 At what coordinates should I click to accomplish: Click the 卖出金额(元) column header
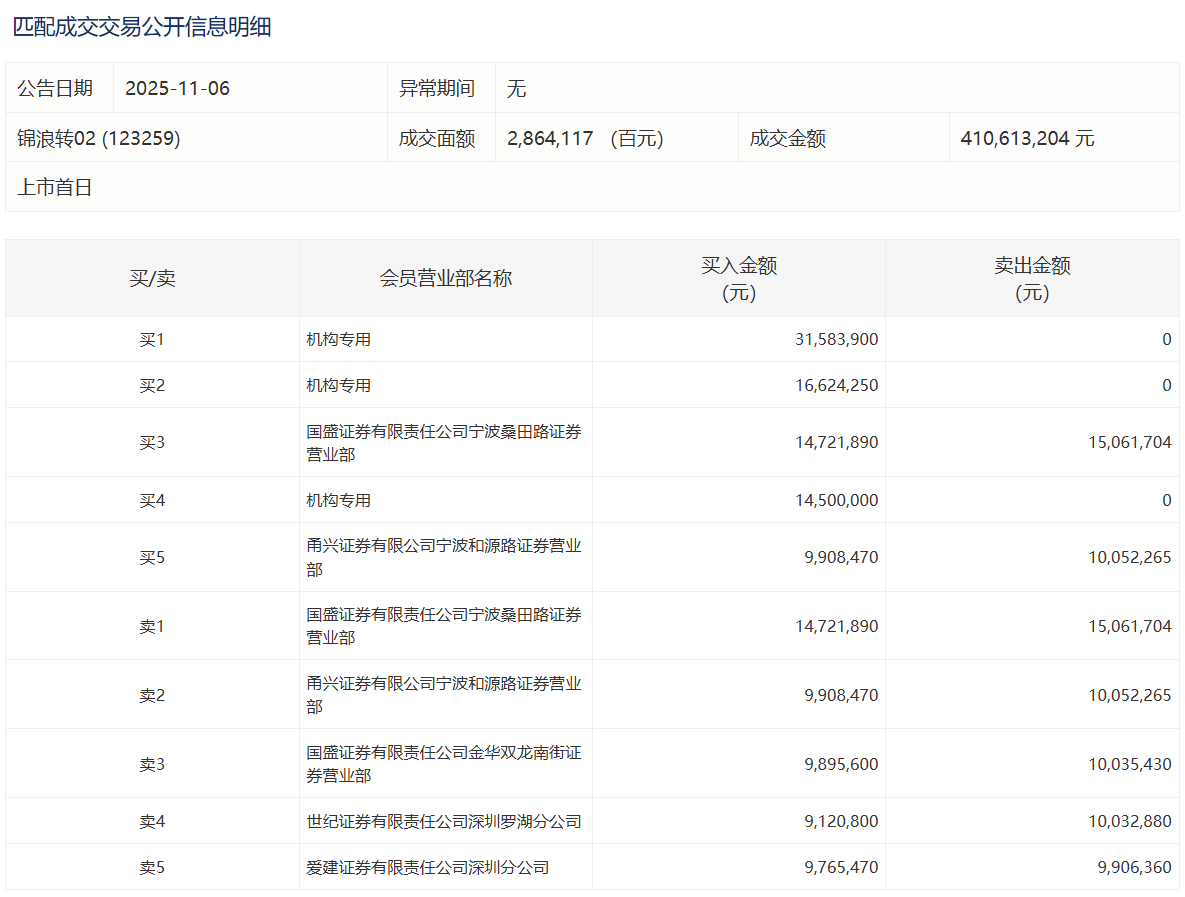[1032, 278]
